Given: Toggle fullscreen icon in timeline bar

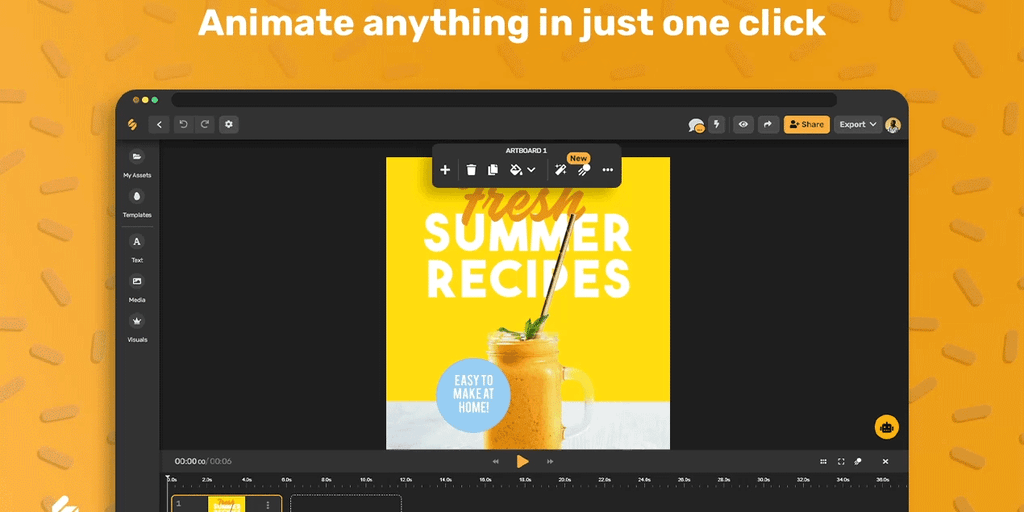Looking at the screenshot, I should [841, 461].
